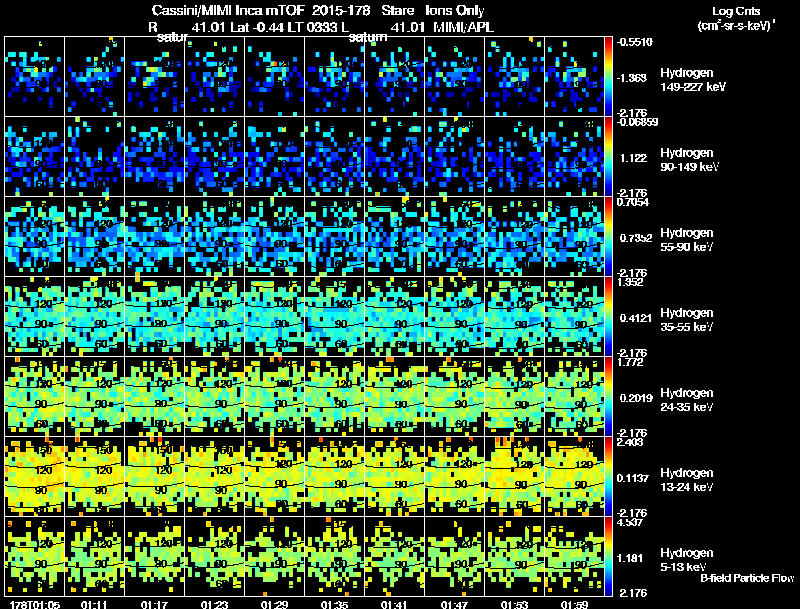This screenshot has width=800, height=609.
Task: Click the 'LT 0333' header value
Action: coord(312,27)
